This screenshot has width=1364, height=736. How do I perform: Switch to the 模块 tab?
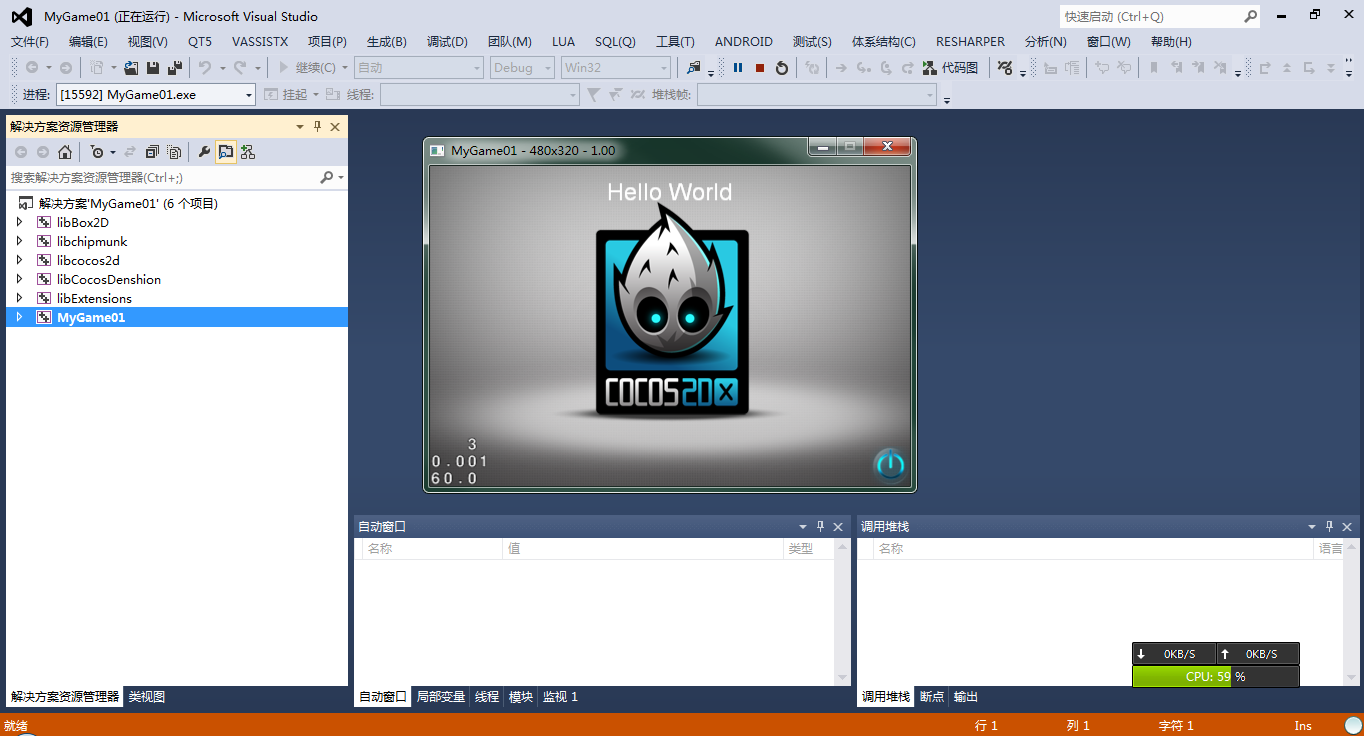pos(521,697)
